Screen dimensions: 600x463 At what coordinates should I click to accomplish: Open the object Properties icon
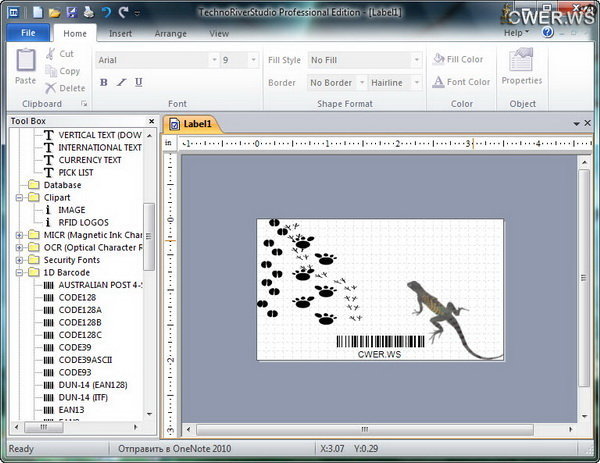pyautogui.click(x=521, y=67)
